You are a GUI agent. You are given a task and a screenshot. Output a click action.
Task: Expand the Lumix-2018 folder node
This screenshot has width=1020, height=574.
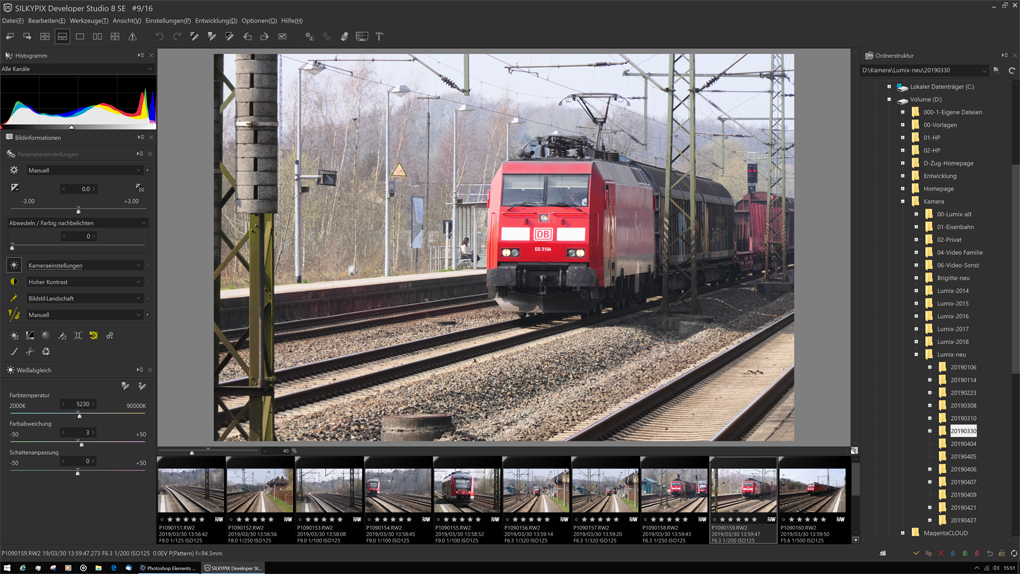tap(917, 342)
